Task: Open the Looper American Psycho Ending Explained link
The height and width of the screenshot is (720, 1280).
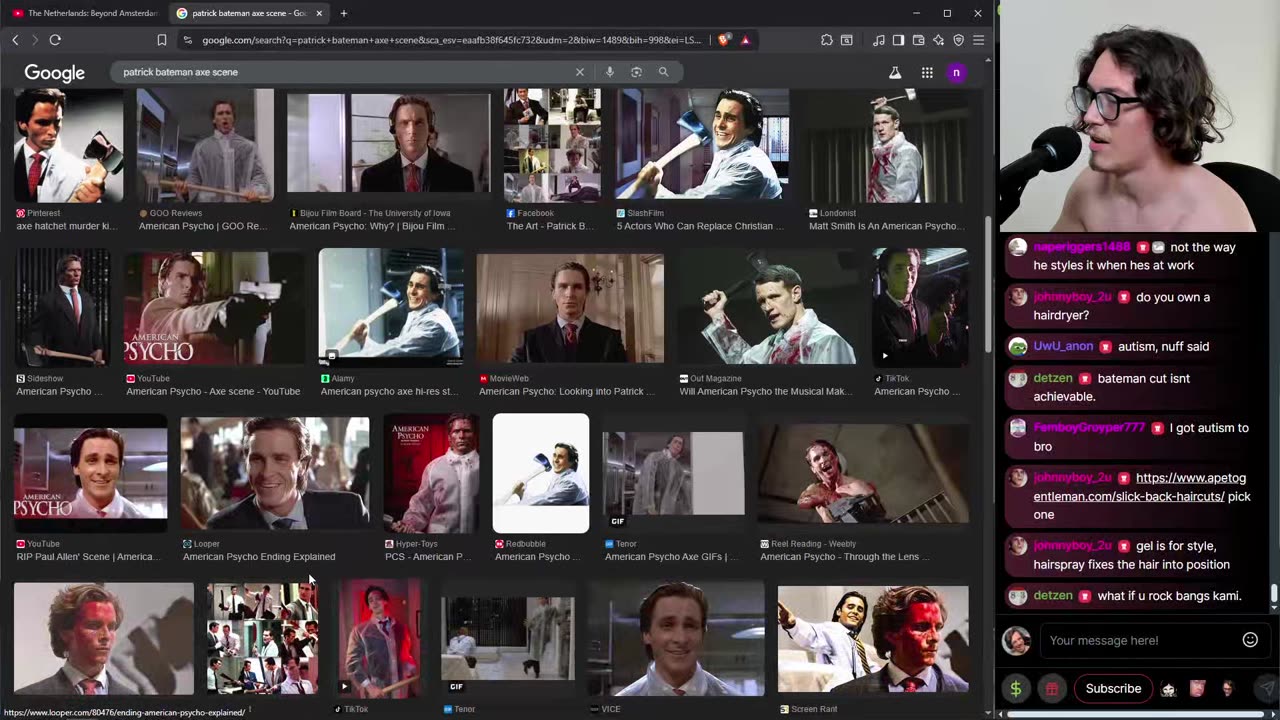Action: 259,557
